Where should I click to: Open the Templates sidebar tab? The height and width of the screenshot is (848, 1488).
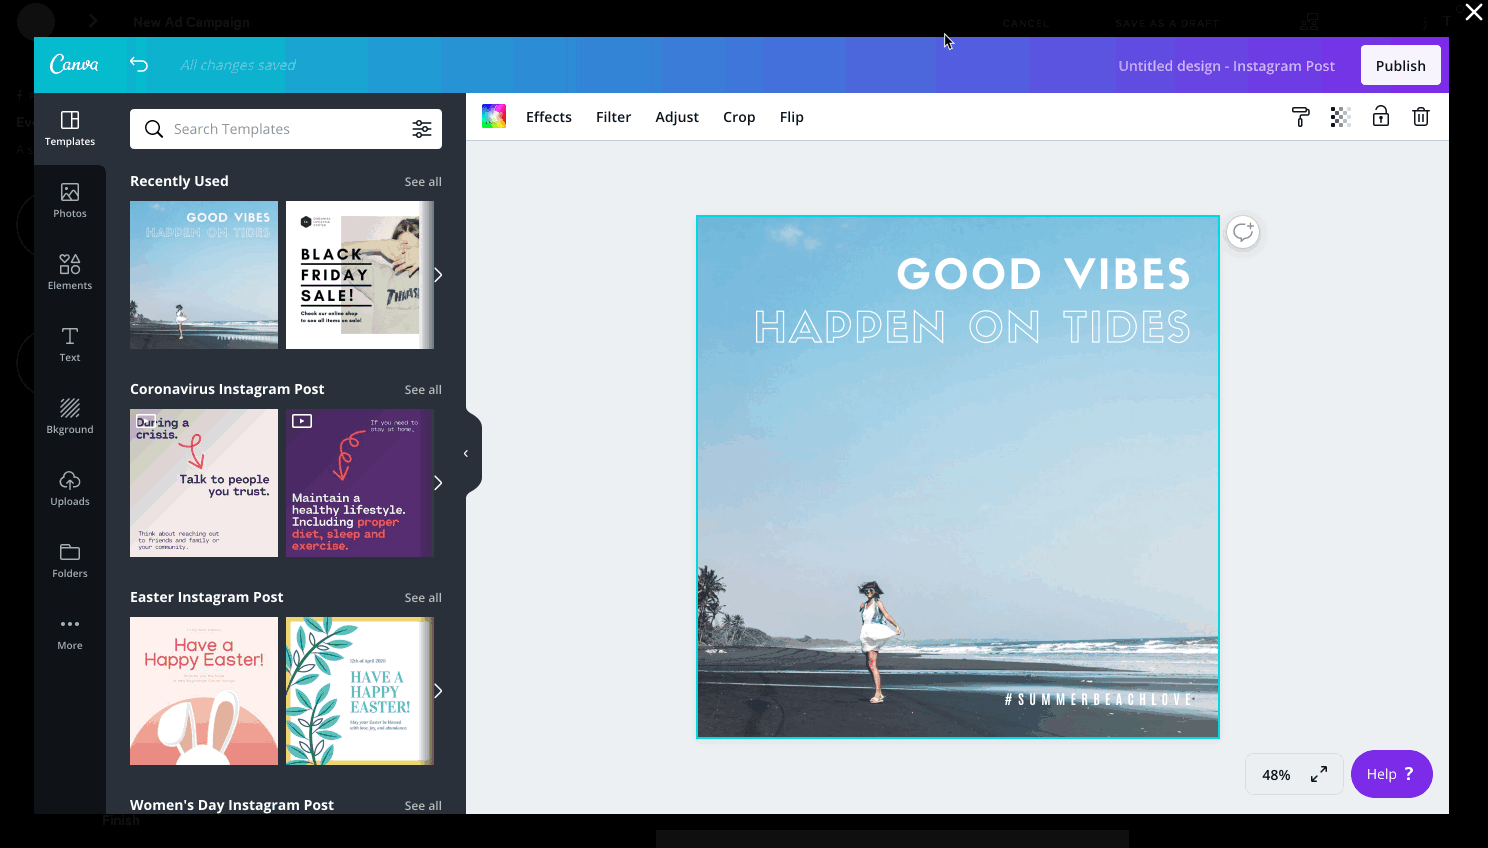click(x=70, y=129)
